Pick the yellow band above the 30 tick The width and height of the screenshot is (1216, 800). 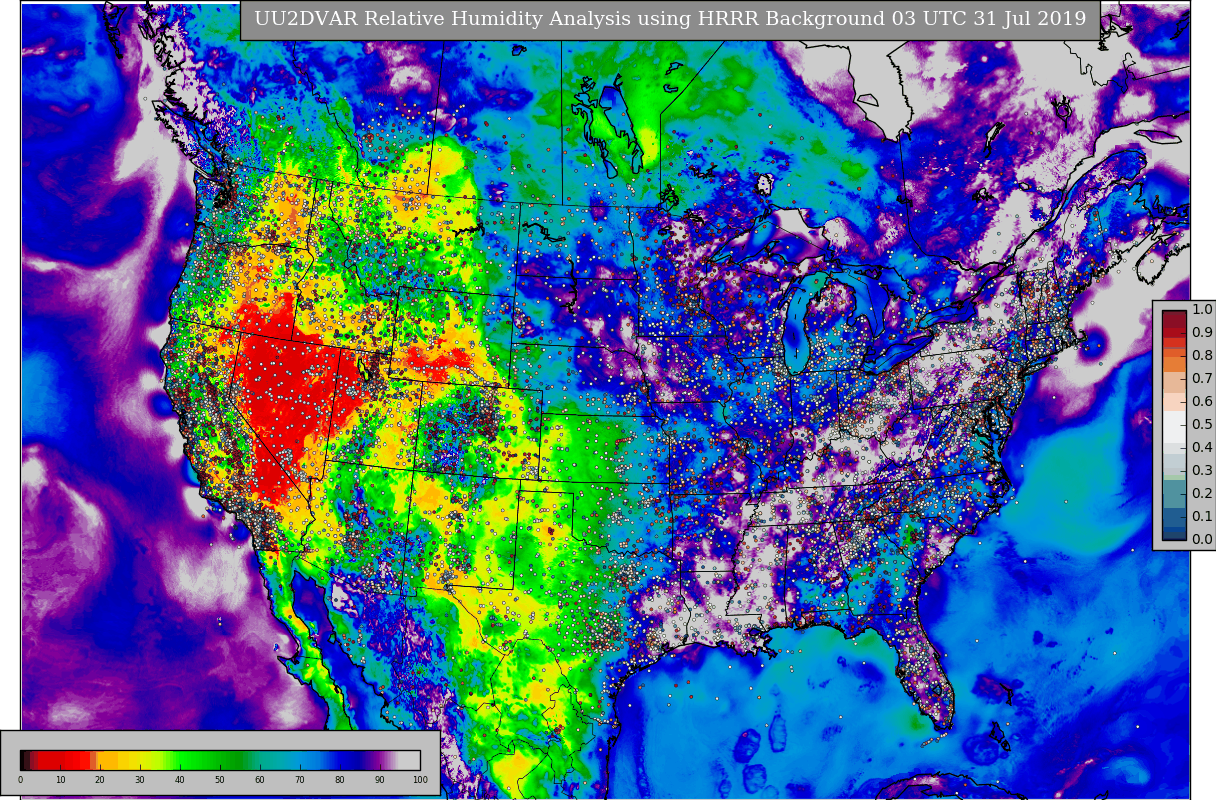coord(140,760)
